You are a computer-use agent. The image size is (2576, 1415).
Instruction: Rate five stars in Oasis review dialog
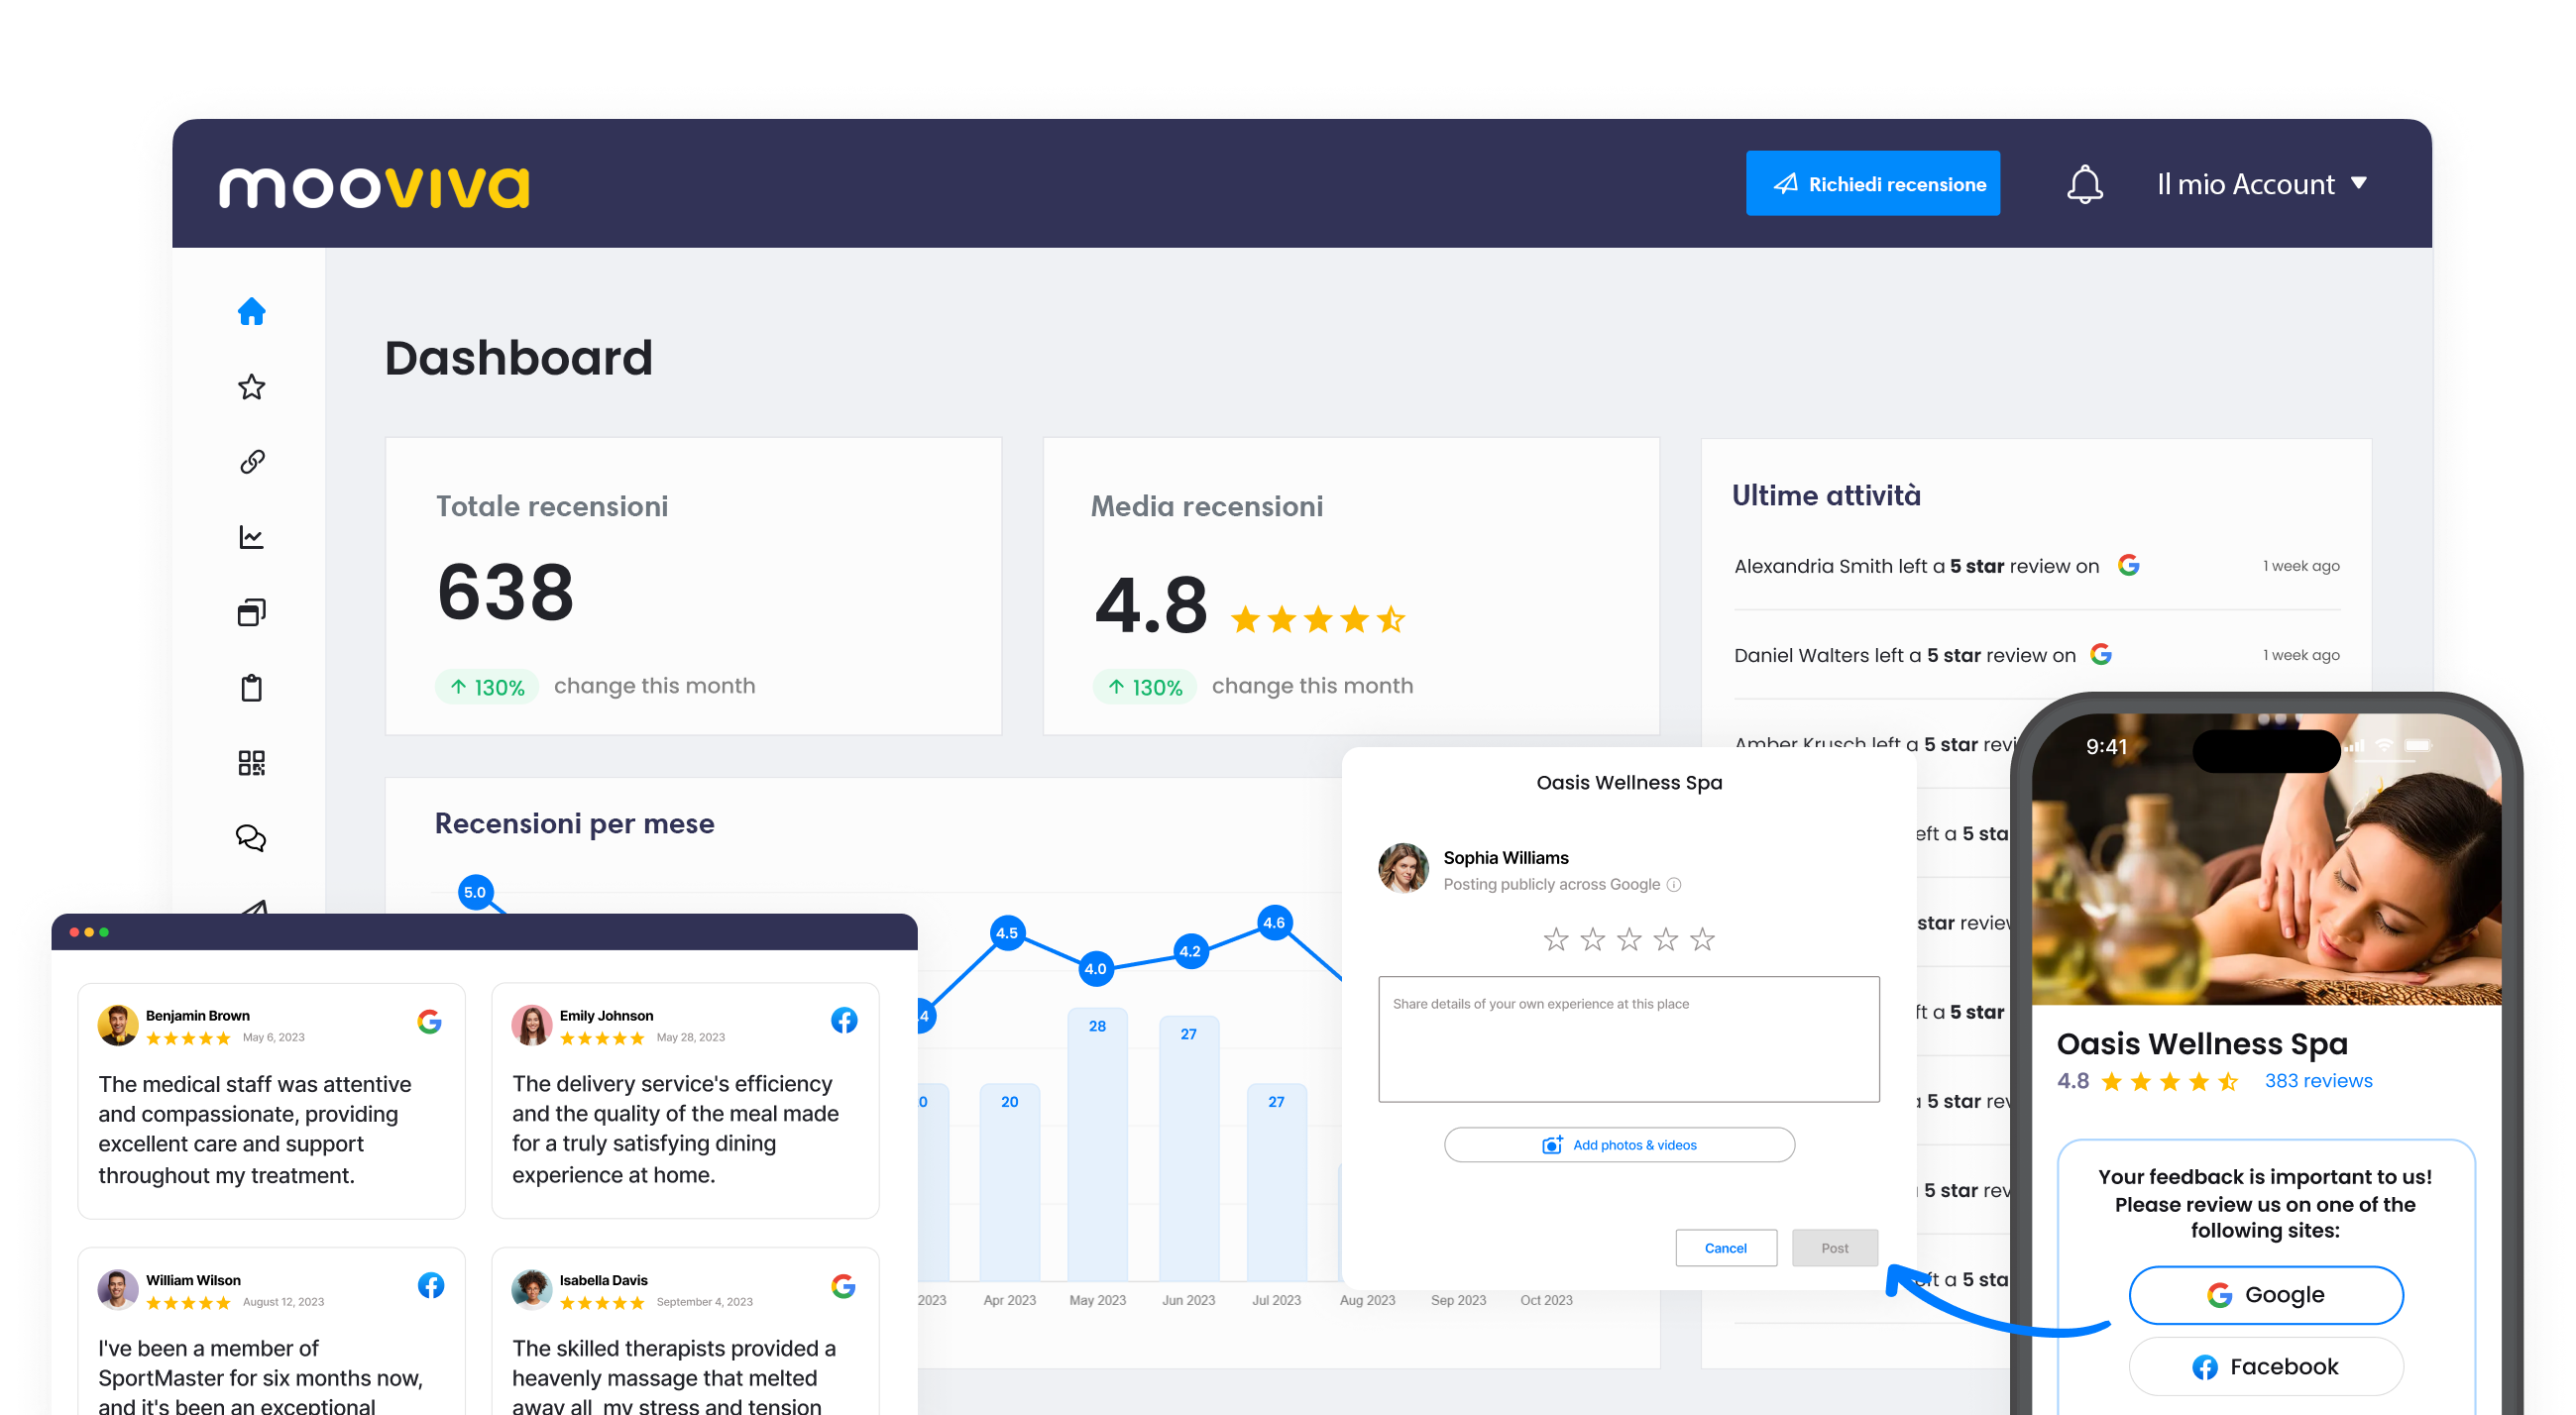[x=1701, y=939]
